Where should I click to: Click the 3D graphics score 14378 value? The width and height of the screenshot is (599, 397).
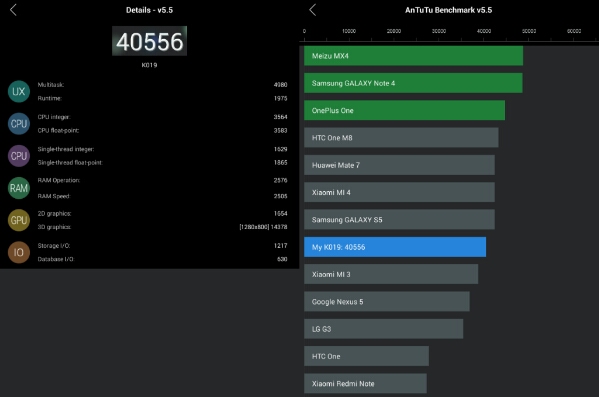point(279,227)
